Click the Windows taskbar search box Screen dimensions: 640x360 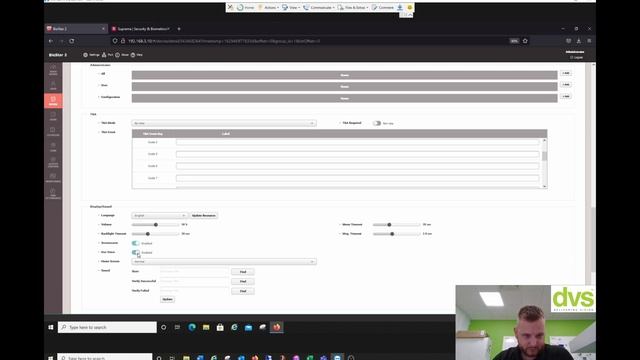[x=107, y=327]
